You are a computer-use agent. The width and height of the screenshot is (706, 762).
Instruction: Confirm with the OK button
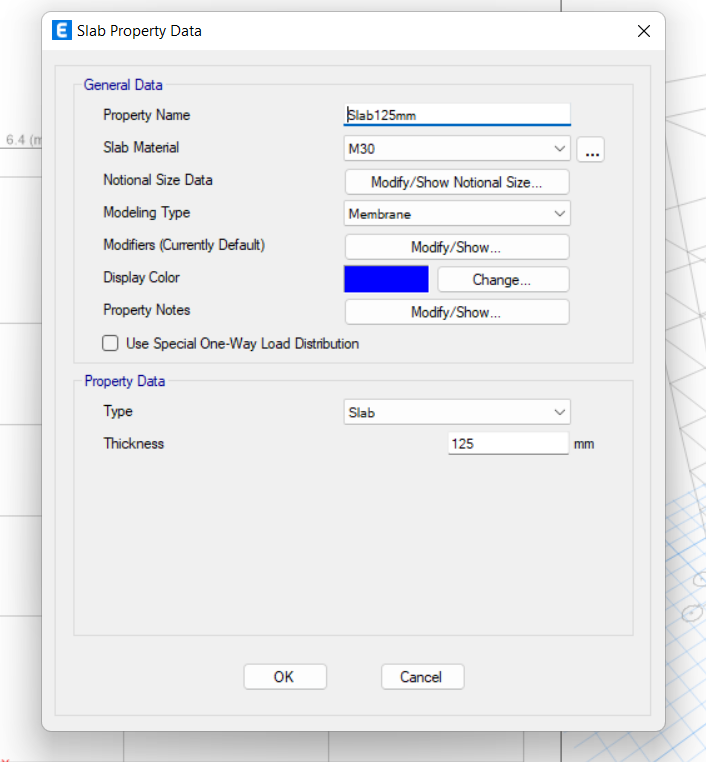285,676
